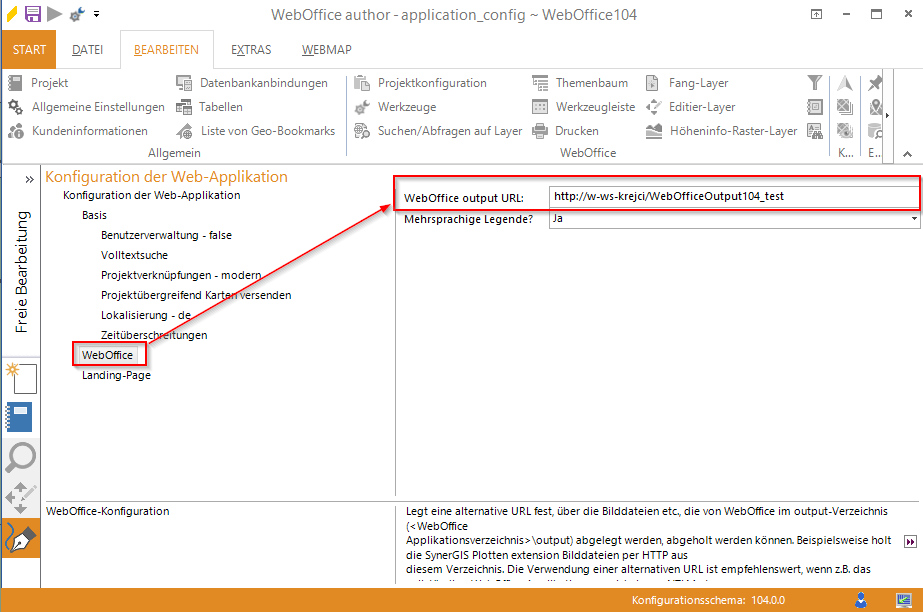The image size is (923, 612).
Task: Click the Run (play) icon next to Save
Action: [55, 14]
